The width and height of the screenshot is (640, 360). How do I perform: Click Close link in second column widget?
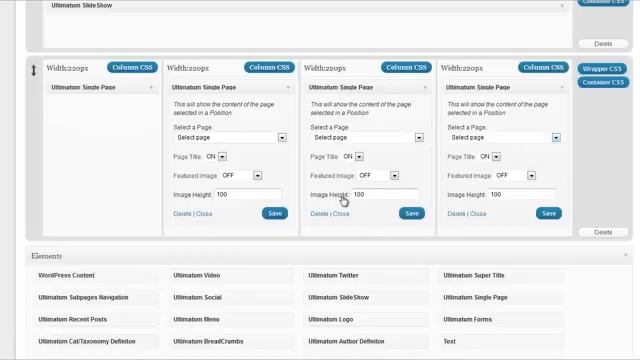(204, 214)
